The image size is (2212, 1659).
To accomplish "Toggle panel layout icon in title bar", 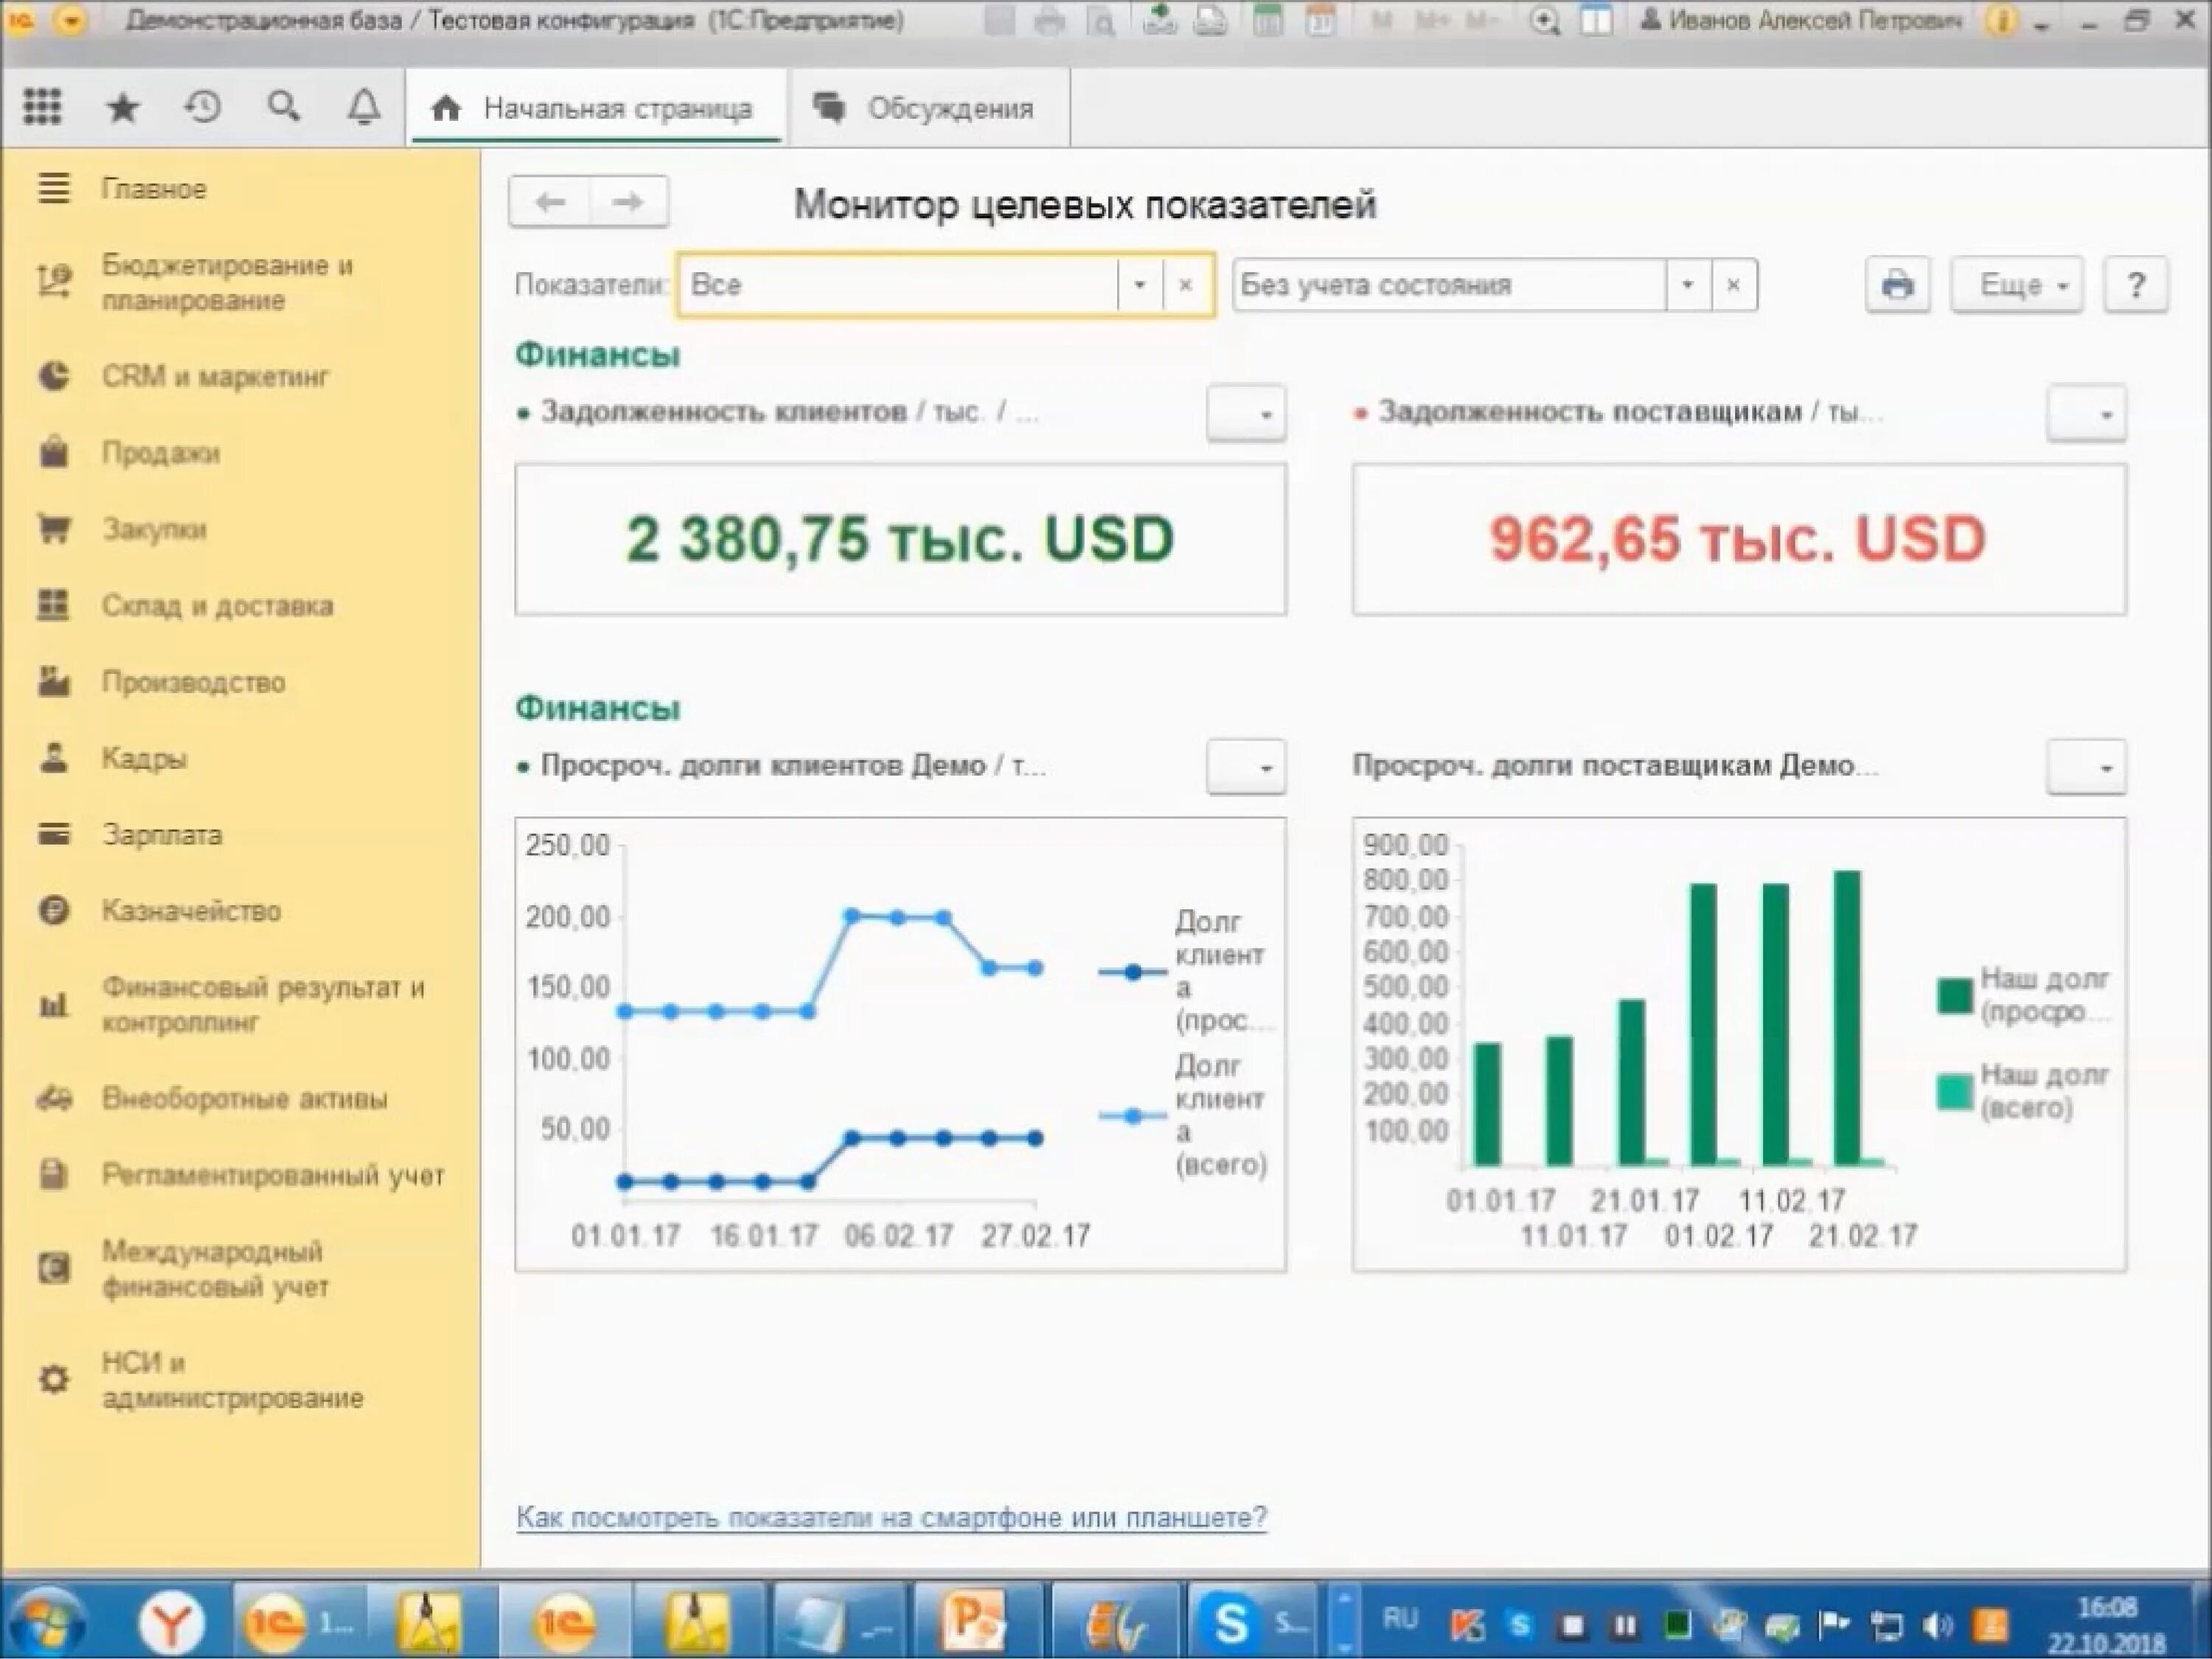I will point(1596,21).
